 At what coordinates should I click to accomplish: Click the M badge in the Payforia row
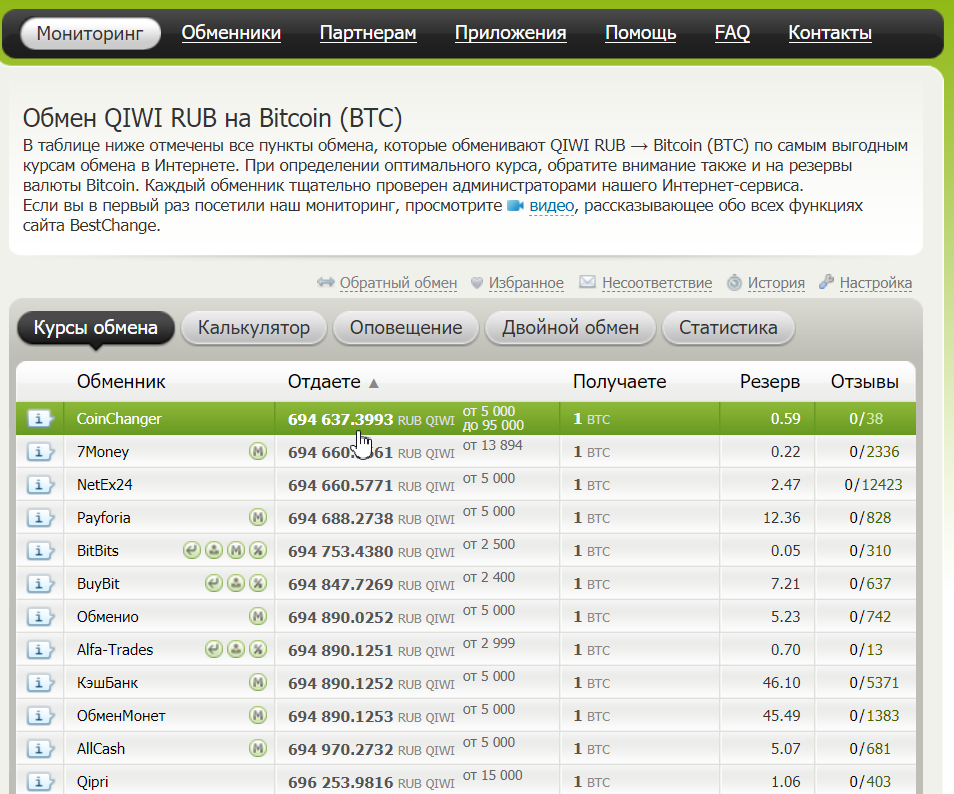coord(258,518)
